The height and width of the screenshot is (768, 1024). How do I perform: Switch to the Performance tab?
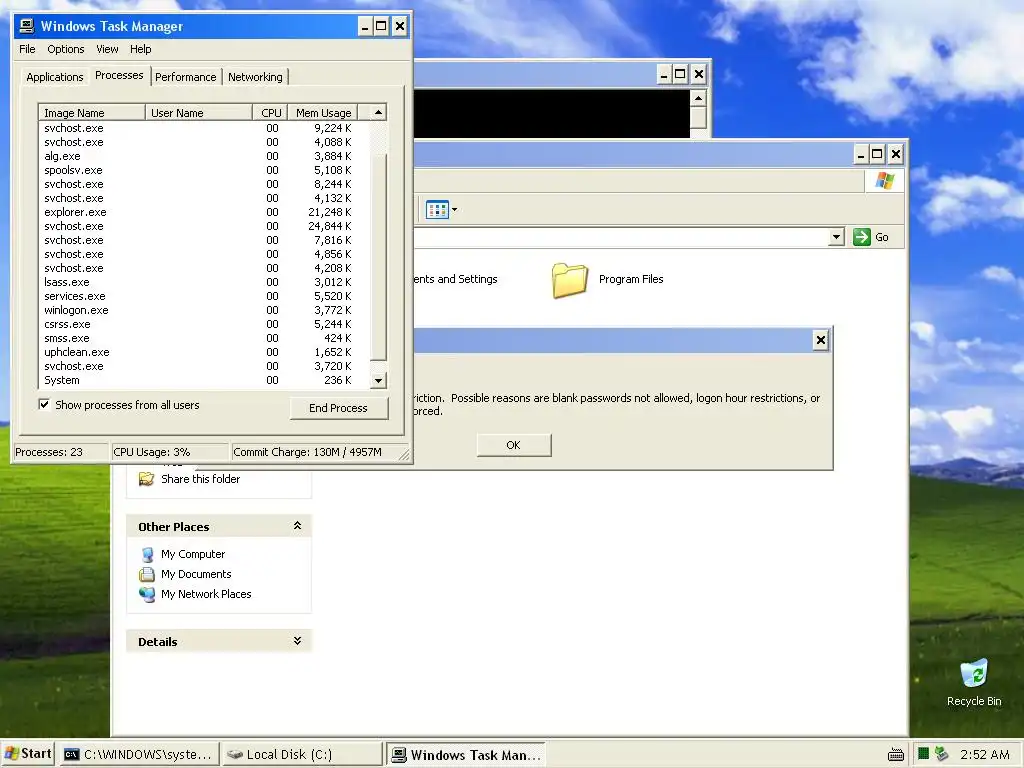185,77
